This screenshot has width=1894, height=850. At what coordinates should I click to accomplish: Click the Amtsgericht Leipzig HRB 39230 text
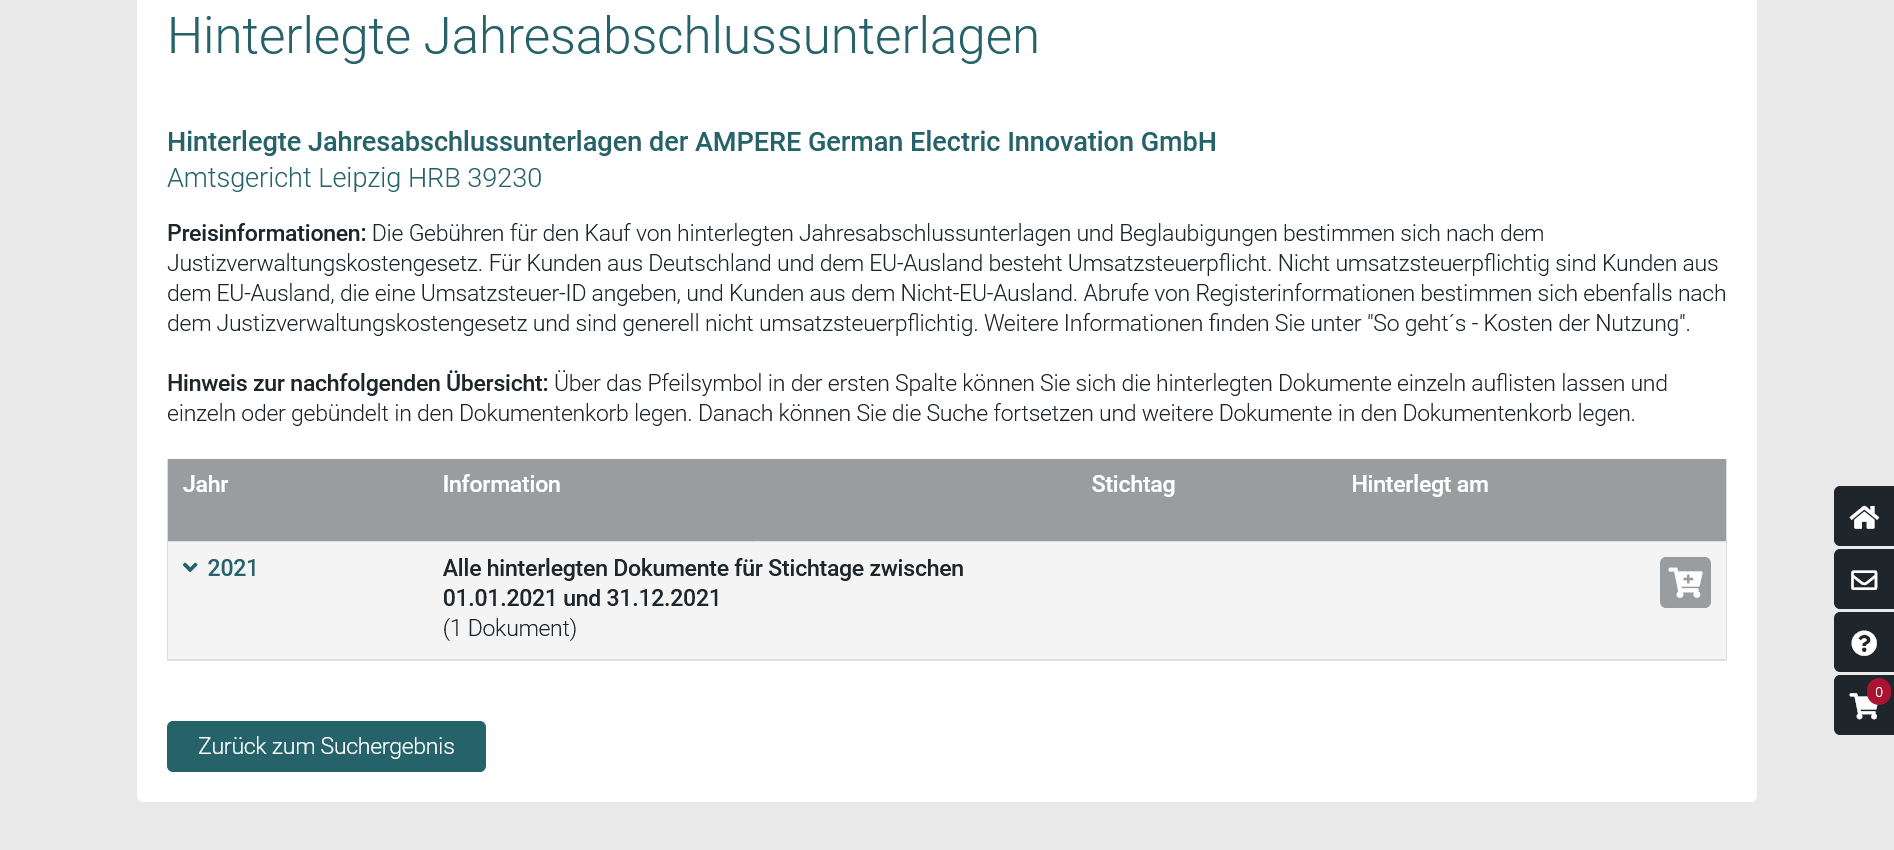[x=354, y=178]
